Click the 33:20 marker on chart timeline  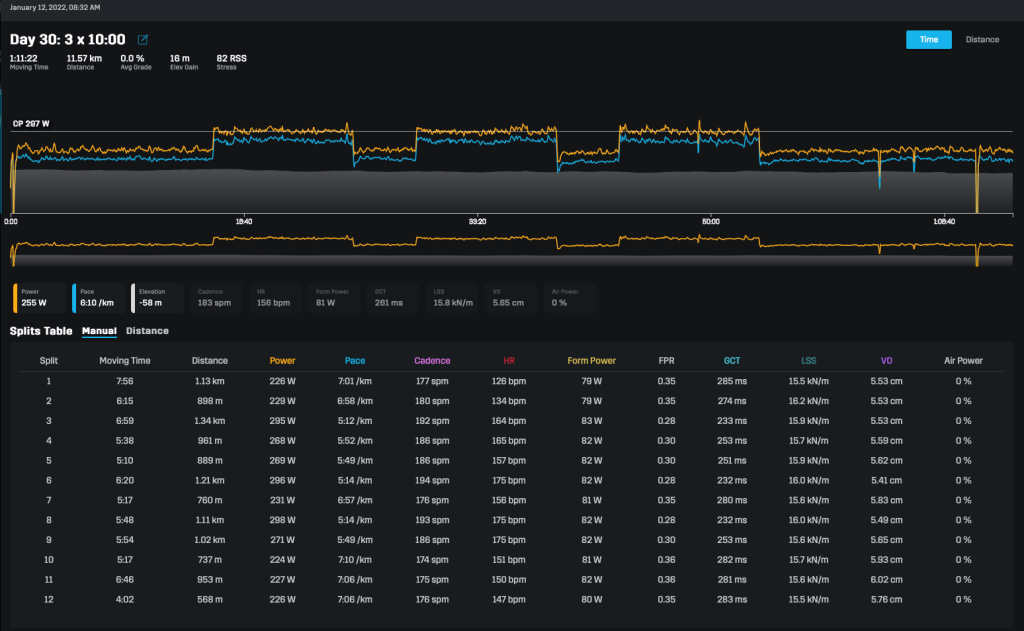(x=477, y=221)
